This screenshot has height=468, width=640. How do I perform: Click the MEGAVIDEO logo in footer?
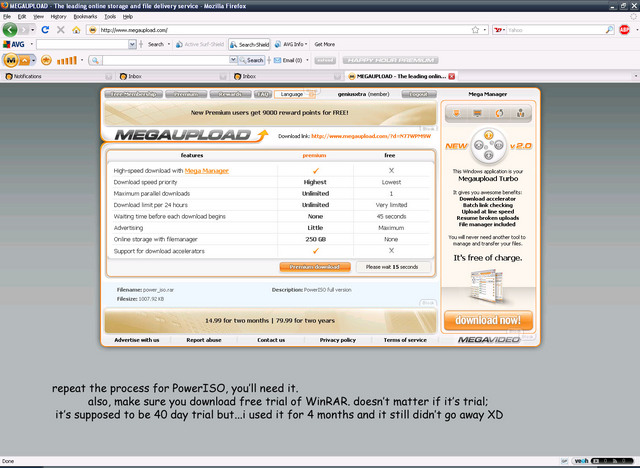(489, 339)
